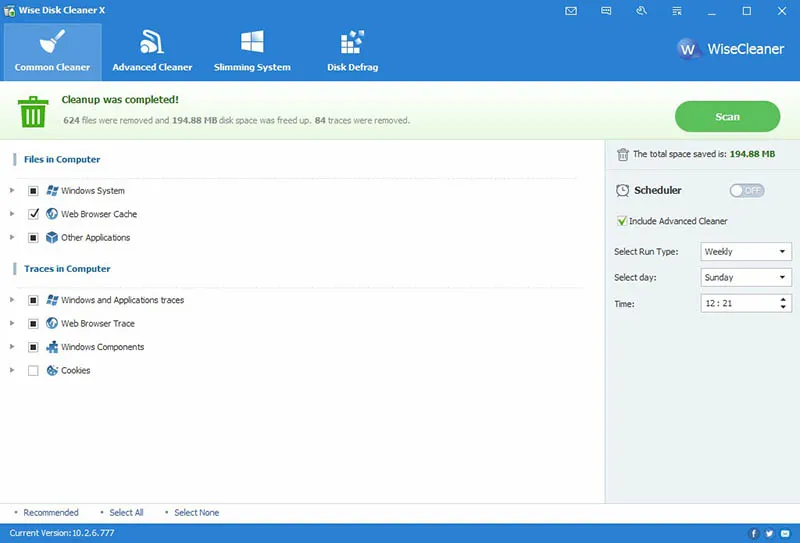Click the Facebook icon in the status bar
Screen dimensions: 800x543
[x=755, y=533]
